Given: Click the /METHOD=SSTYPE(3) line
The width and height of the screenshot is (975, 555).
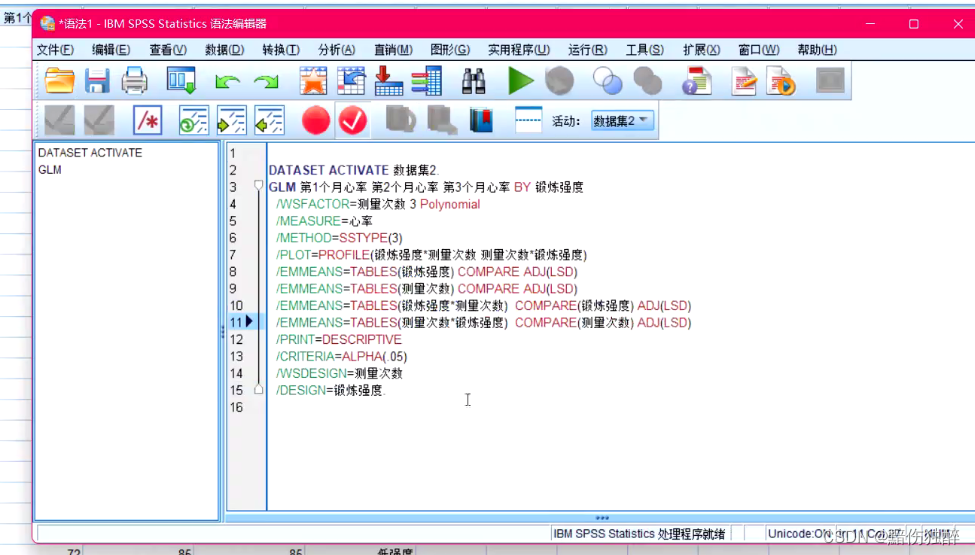Looking at the screenshot, I should click(x=339, y=237).
